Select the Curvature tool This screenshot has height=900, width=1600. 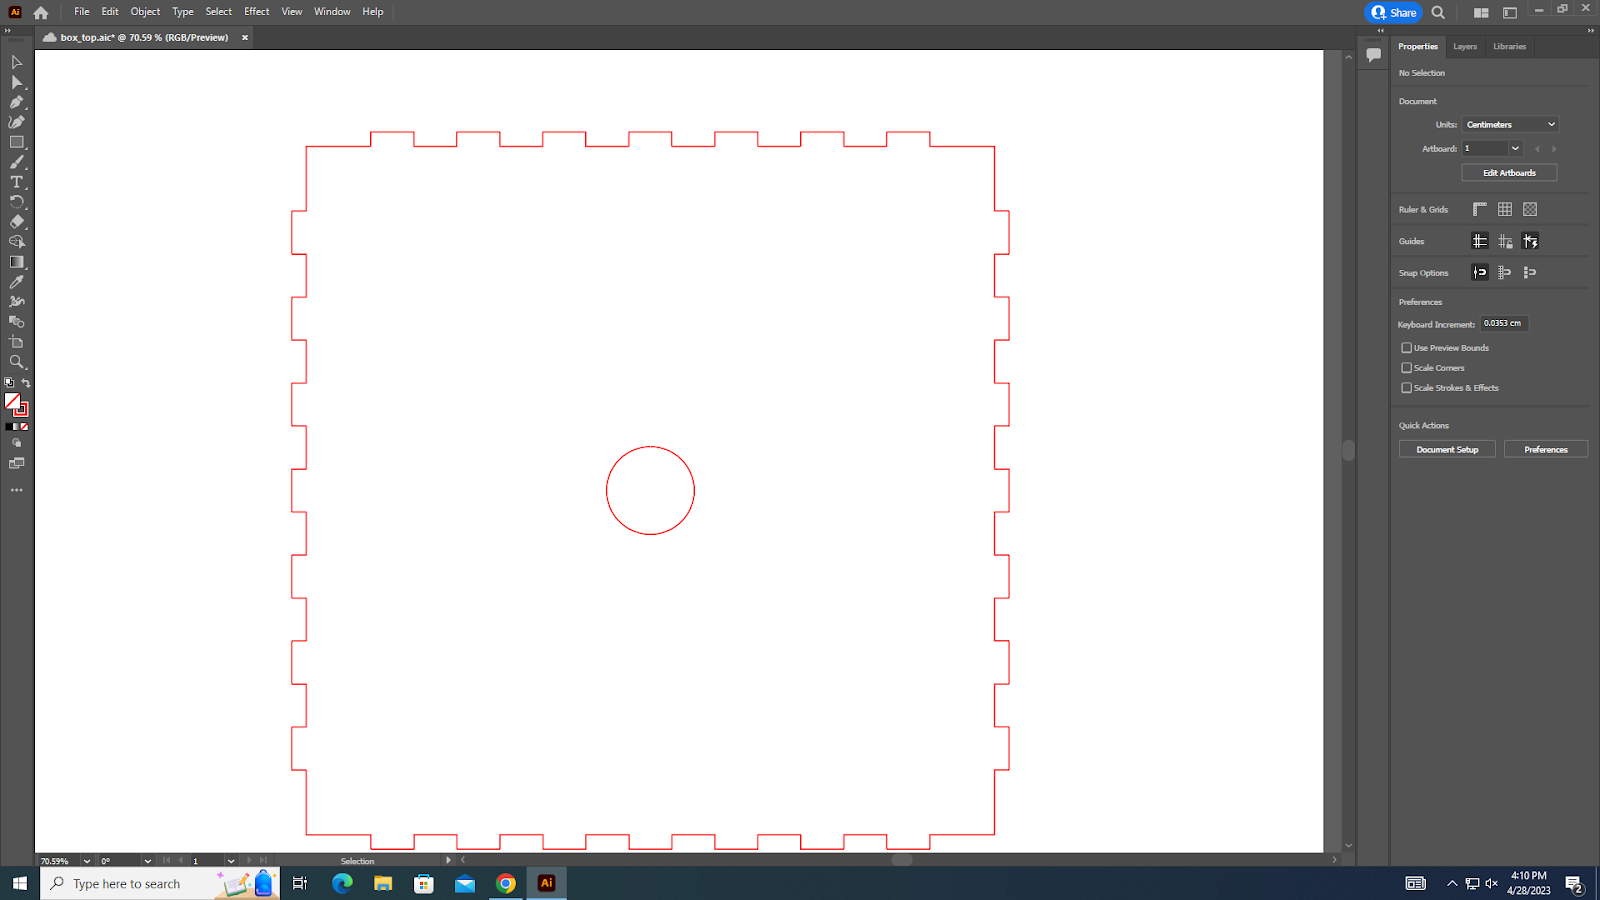16,122
